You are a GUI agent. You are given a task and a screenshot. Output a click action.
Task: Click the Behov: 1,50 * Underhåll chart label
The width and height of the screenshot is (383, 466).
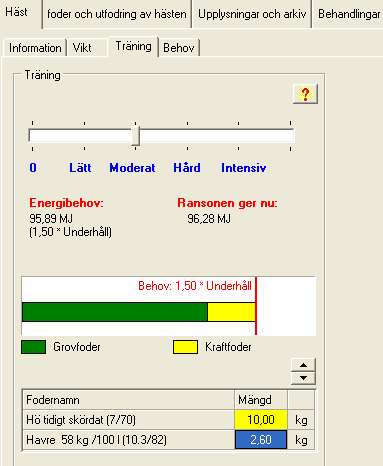click(x=195, y=286)
